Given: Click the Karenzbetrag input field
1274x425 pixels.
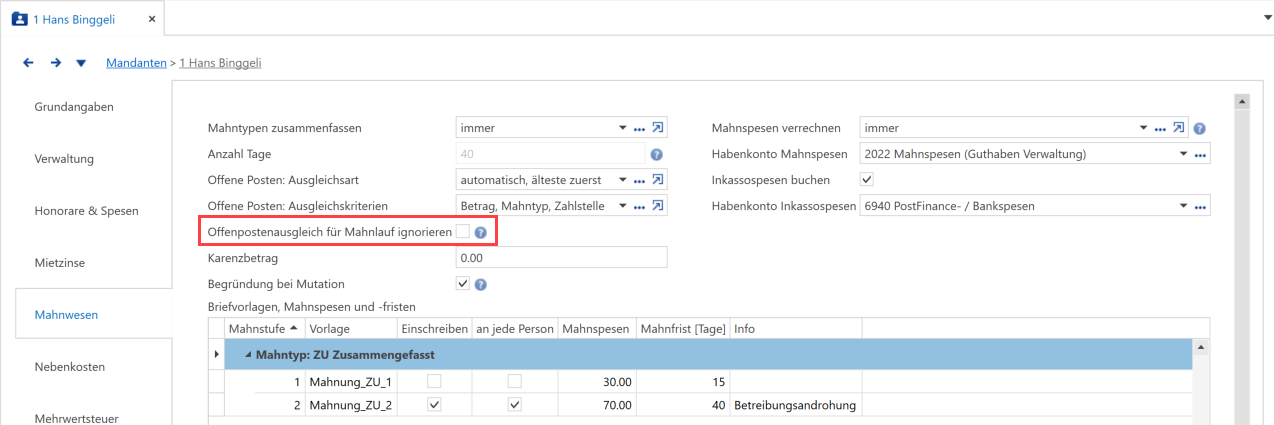Looking at the screenshot, I should coord(561,258).
